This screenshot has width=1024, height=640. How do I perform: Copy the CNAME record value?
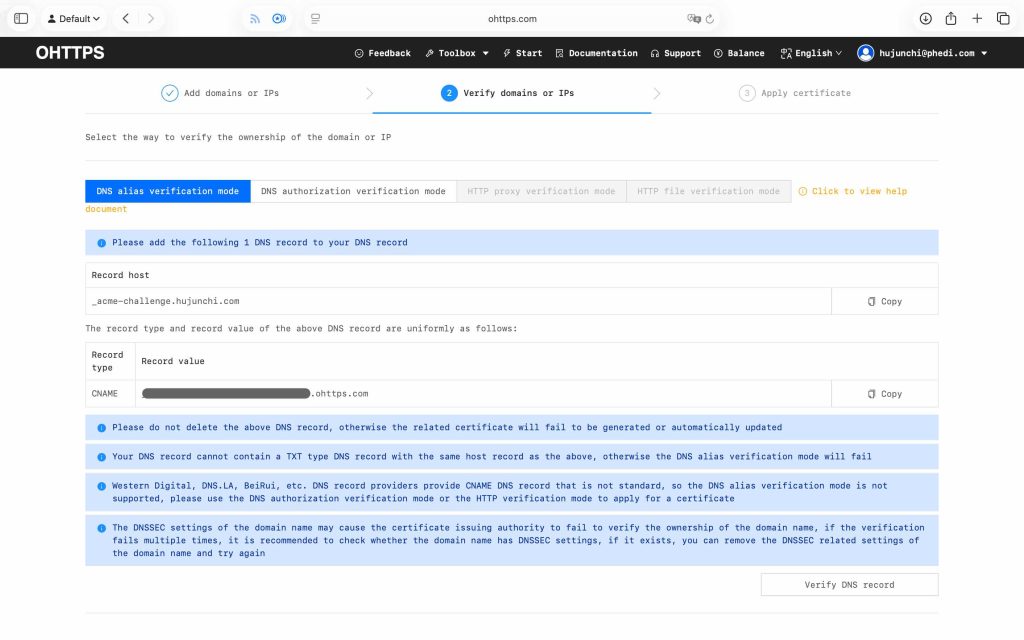pyautogui.click(x=884, y=394)
